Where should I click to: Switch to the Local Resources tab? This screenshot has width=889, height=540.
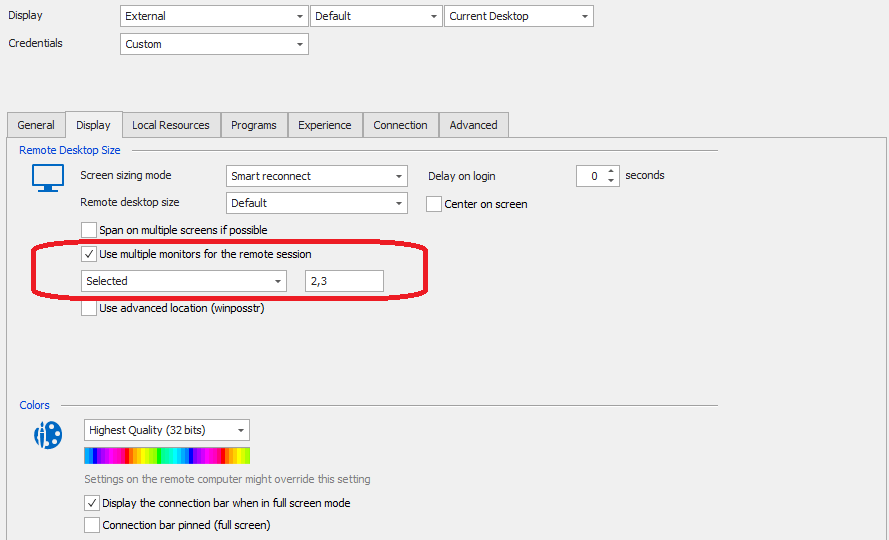[171, 125]
